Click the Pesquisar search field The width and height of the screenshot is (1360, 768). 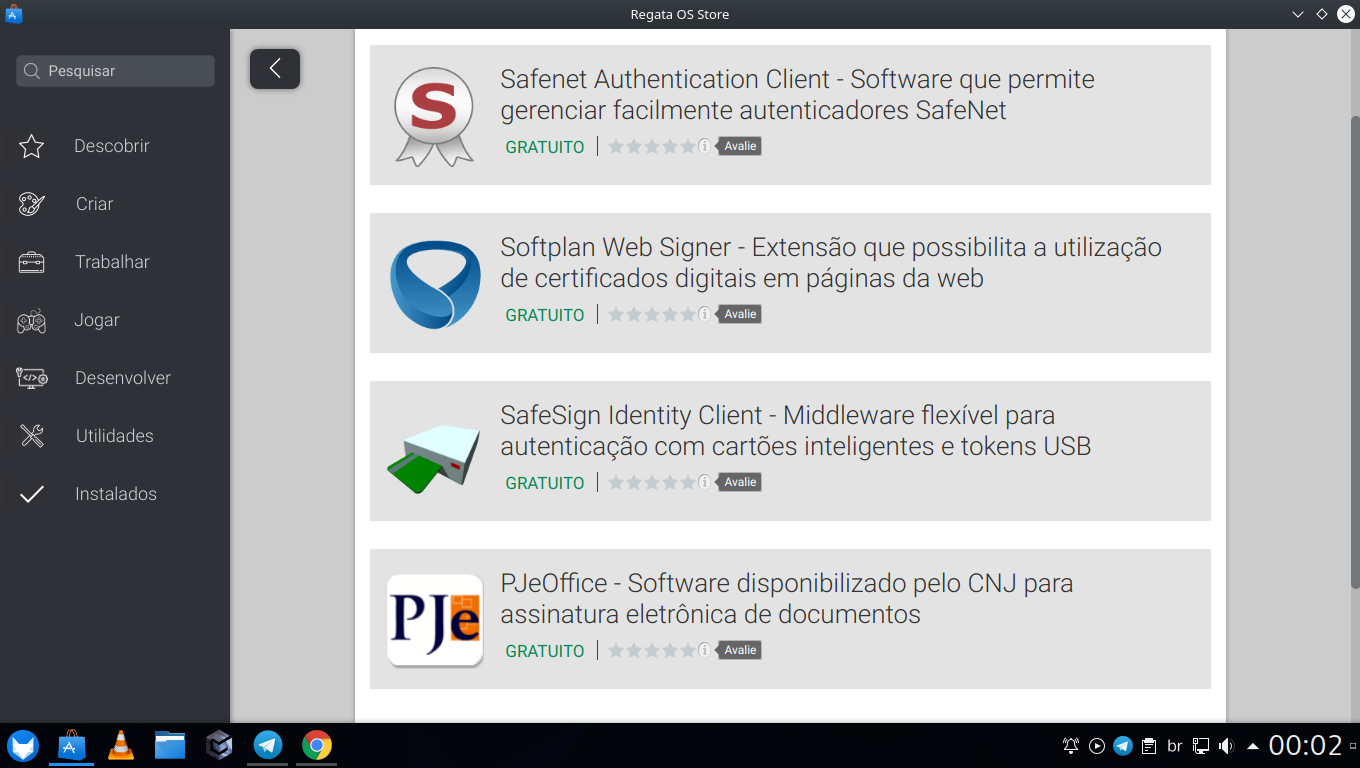(x=114, y=70)
